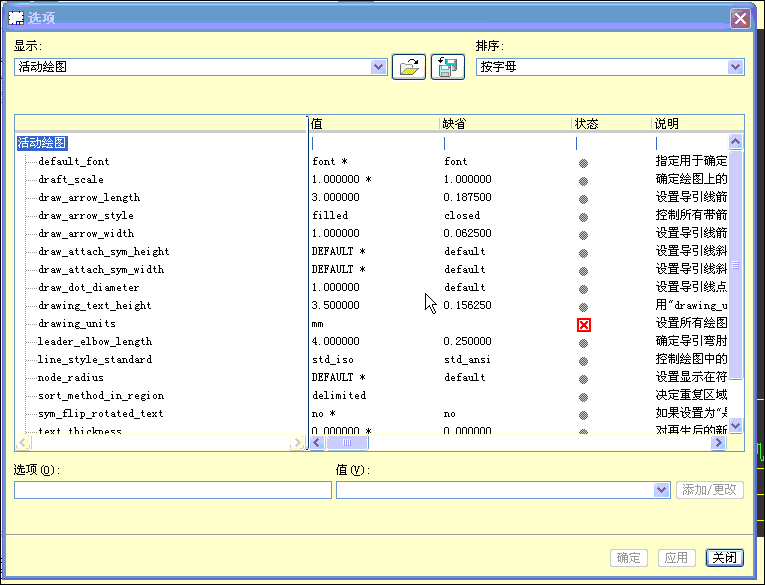
Task: Open the 排序 dropdown showing 按字母
Action: pos(735,67)
